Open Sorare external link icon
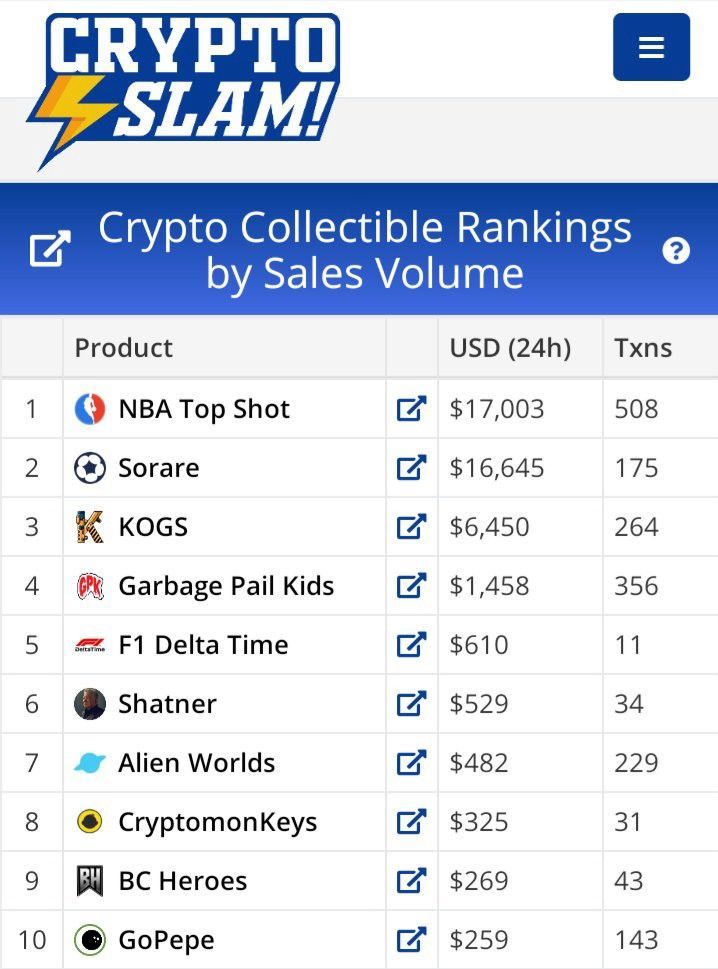This screenshot has height=969, width=718. 412,468
